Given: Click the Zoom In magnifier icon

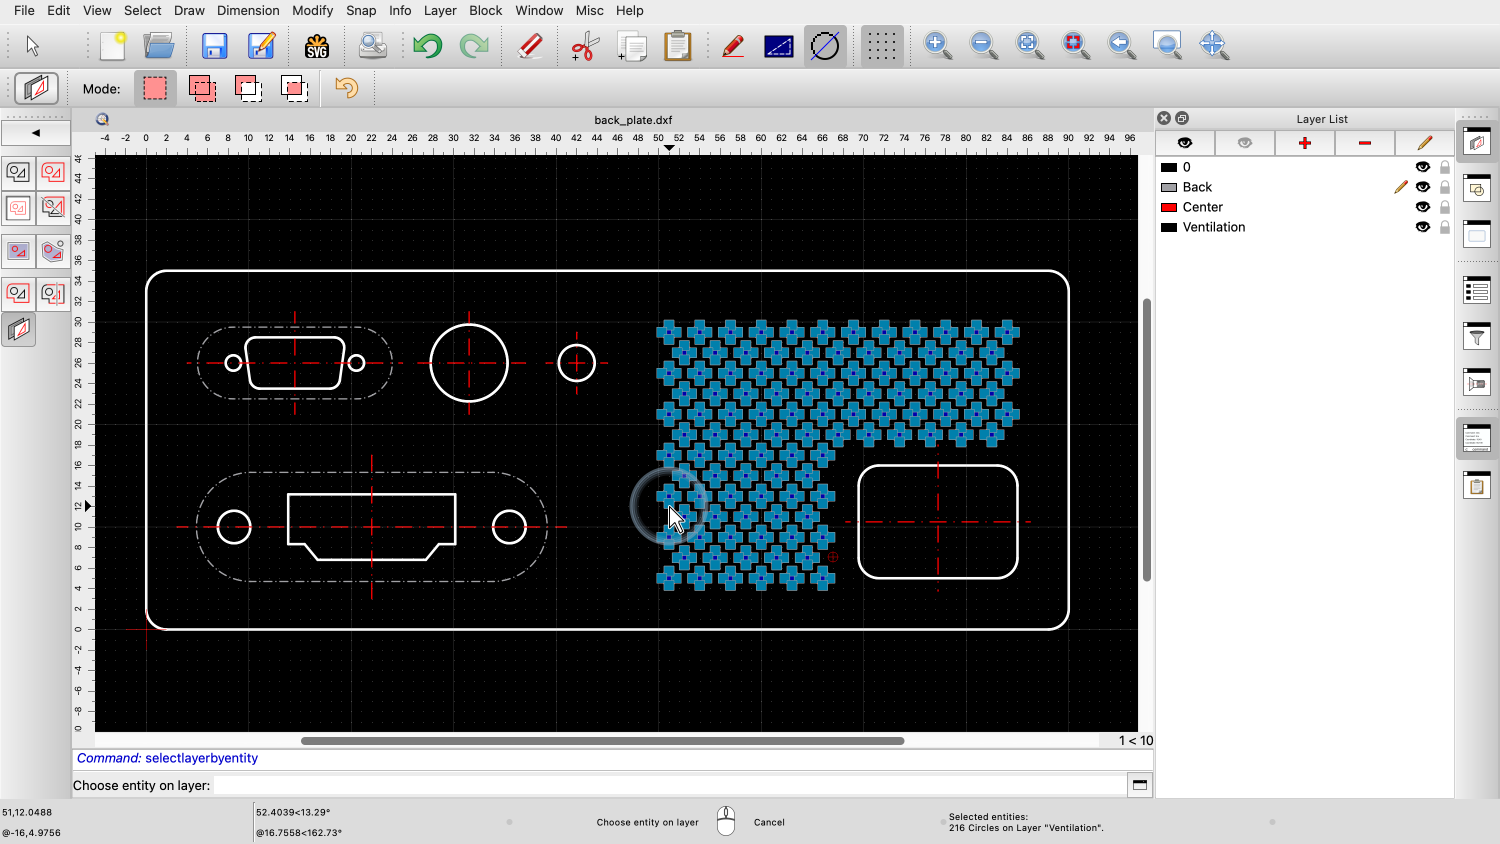Looking at the screenshot, I should point(937,46).
